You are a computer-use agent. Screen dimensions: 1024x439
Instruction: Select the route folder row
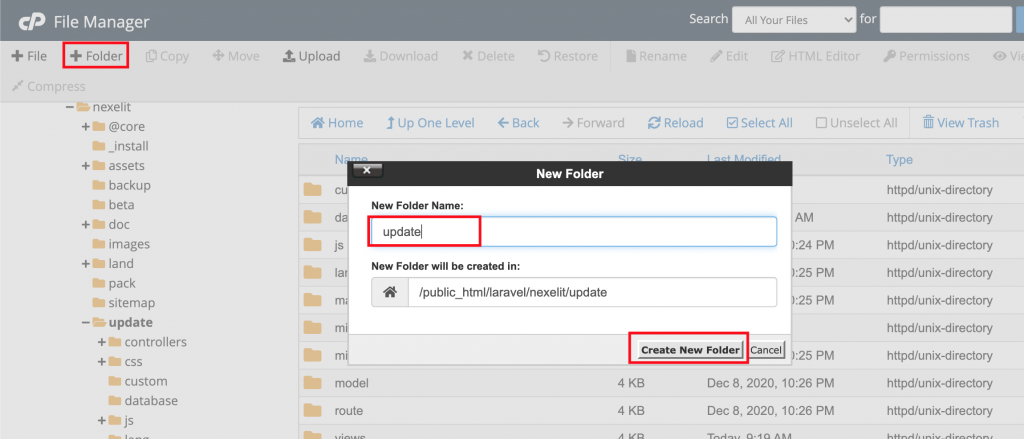click(x=661, y=411)
